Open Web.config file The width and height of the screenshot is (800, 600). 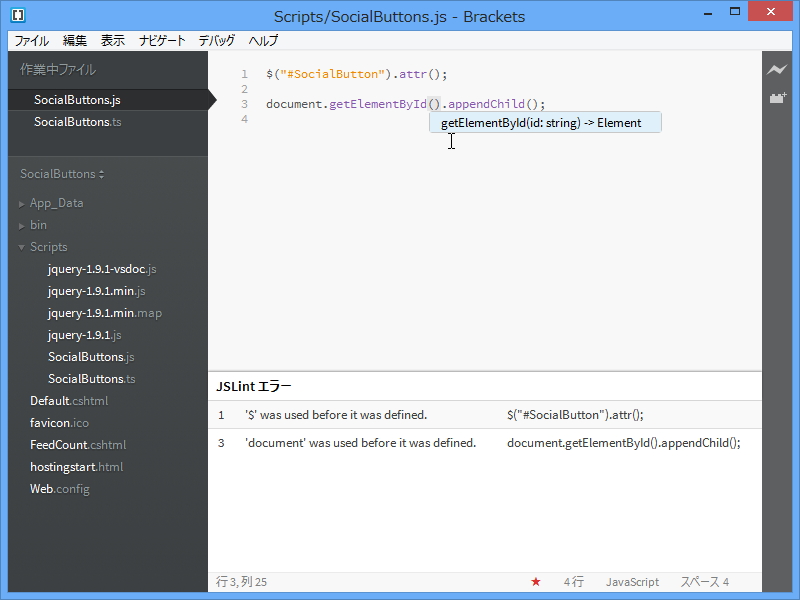click(x=60, y=488)
